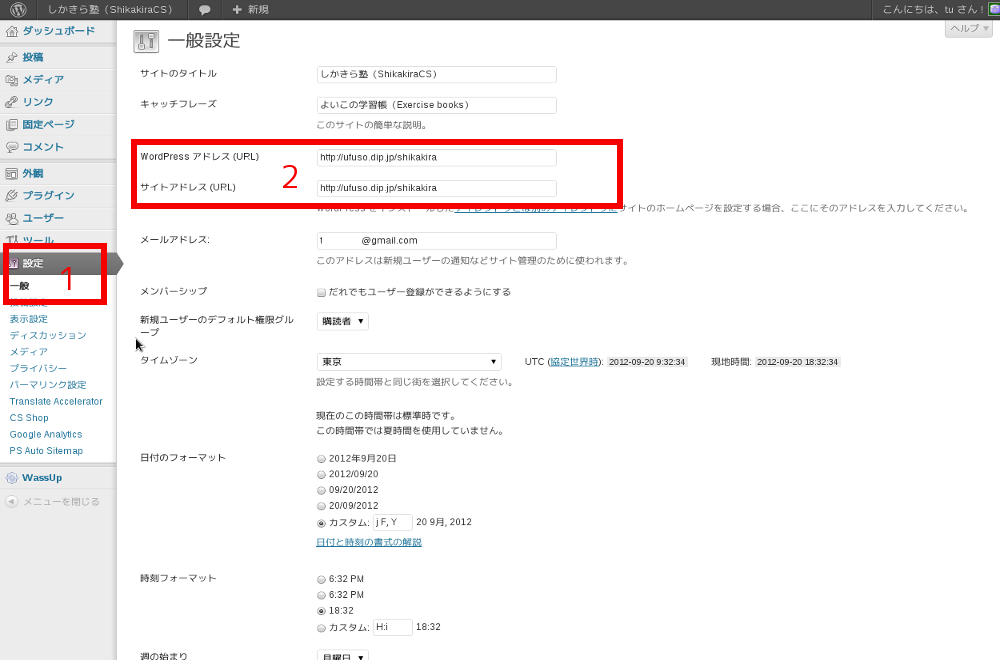Open the default user role 購読者 dropdown
Image resolution: width=1000 pixels, height=660 pixels.
point(342,321)
